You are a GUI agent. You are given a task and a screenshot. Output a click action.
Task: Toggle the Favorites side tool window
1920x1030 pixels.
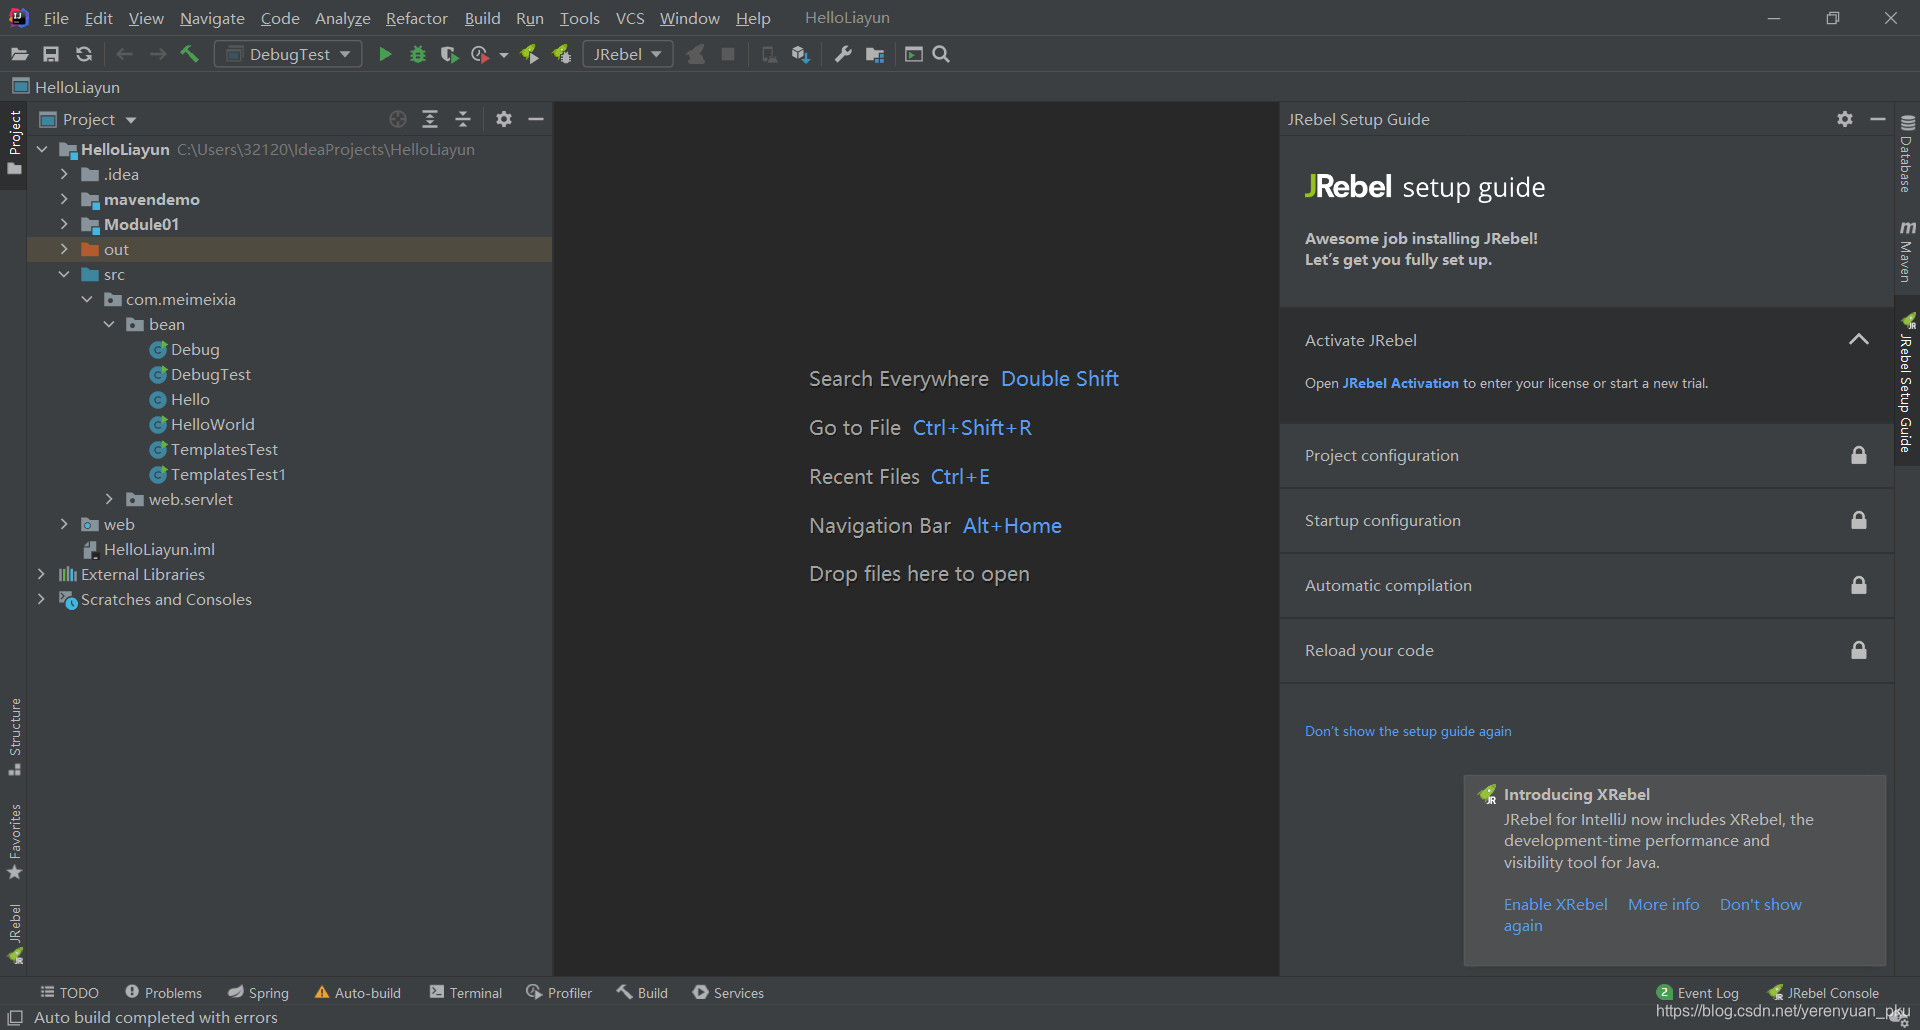[14, 841]
